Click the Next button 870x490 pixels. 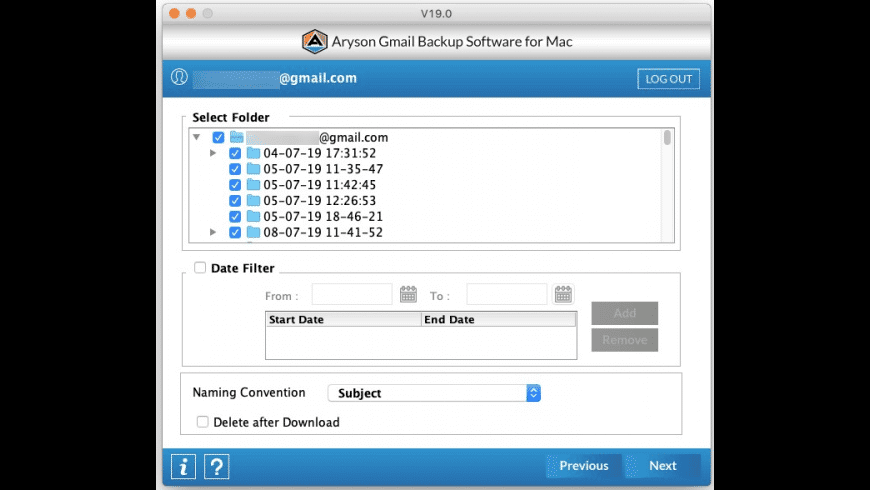point(663,466)
